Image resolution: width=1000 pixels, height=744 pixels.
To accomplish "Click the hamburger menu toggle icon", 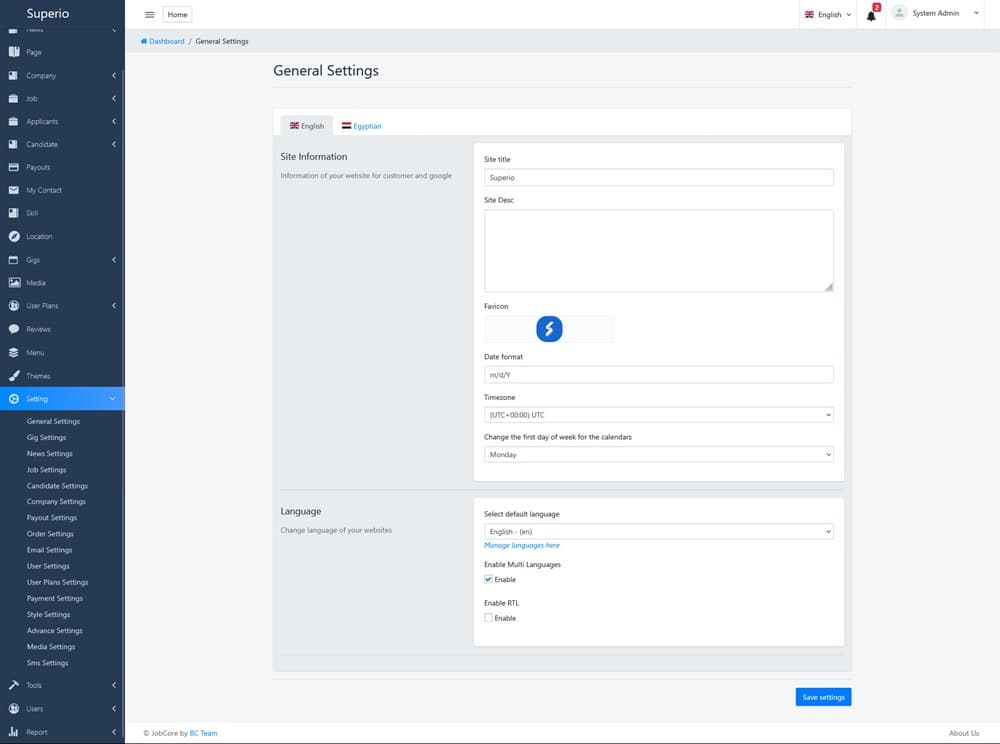I will coord(150,15).
